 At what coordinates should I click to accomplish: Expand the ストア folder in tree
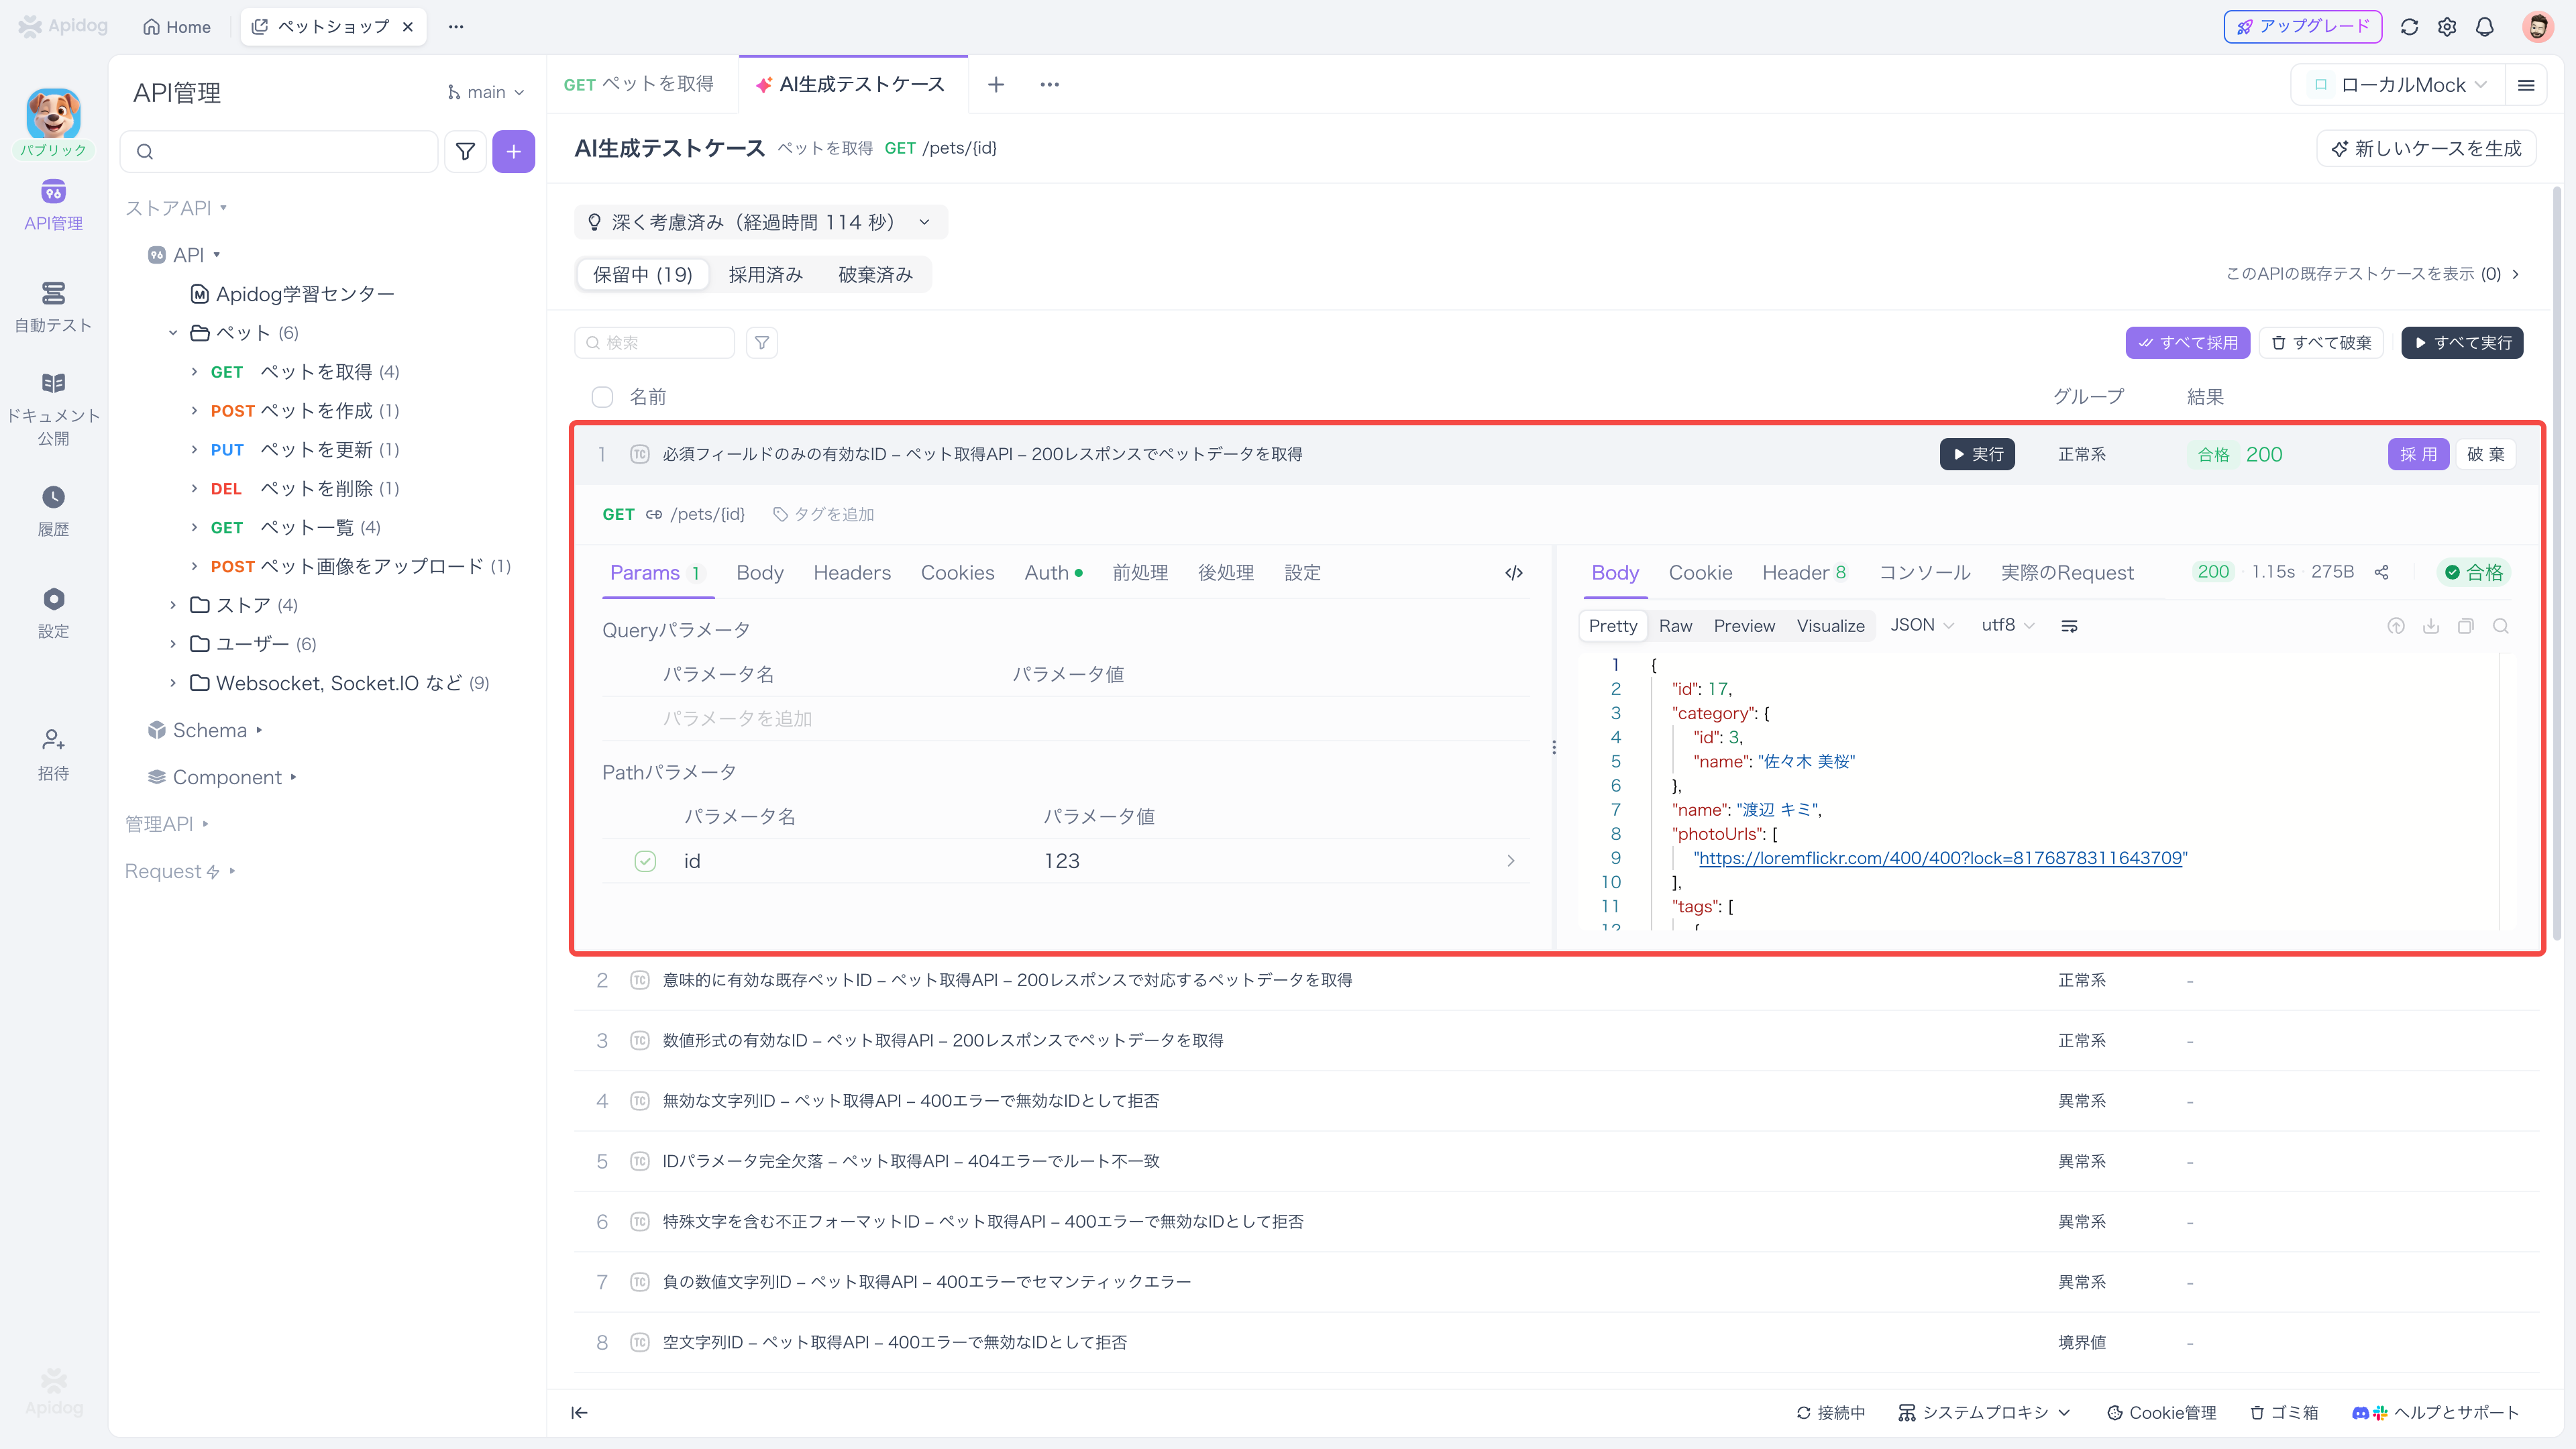point(173,605)
